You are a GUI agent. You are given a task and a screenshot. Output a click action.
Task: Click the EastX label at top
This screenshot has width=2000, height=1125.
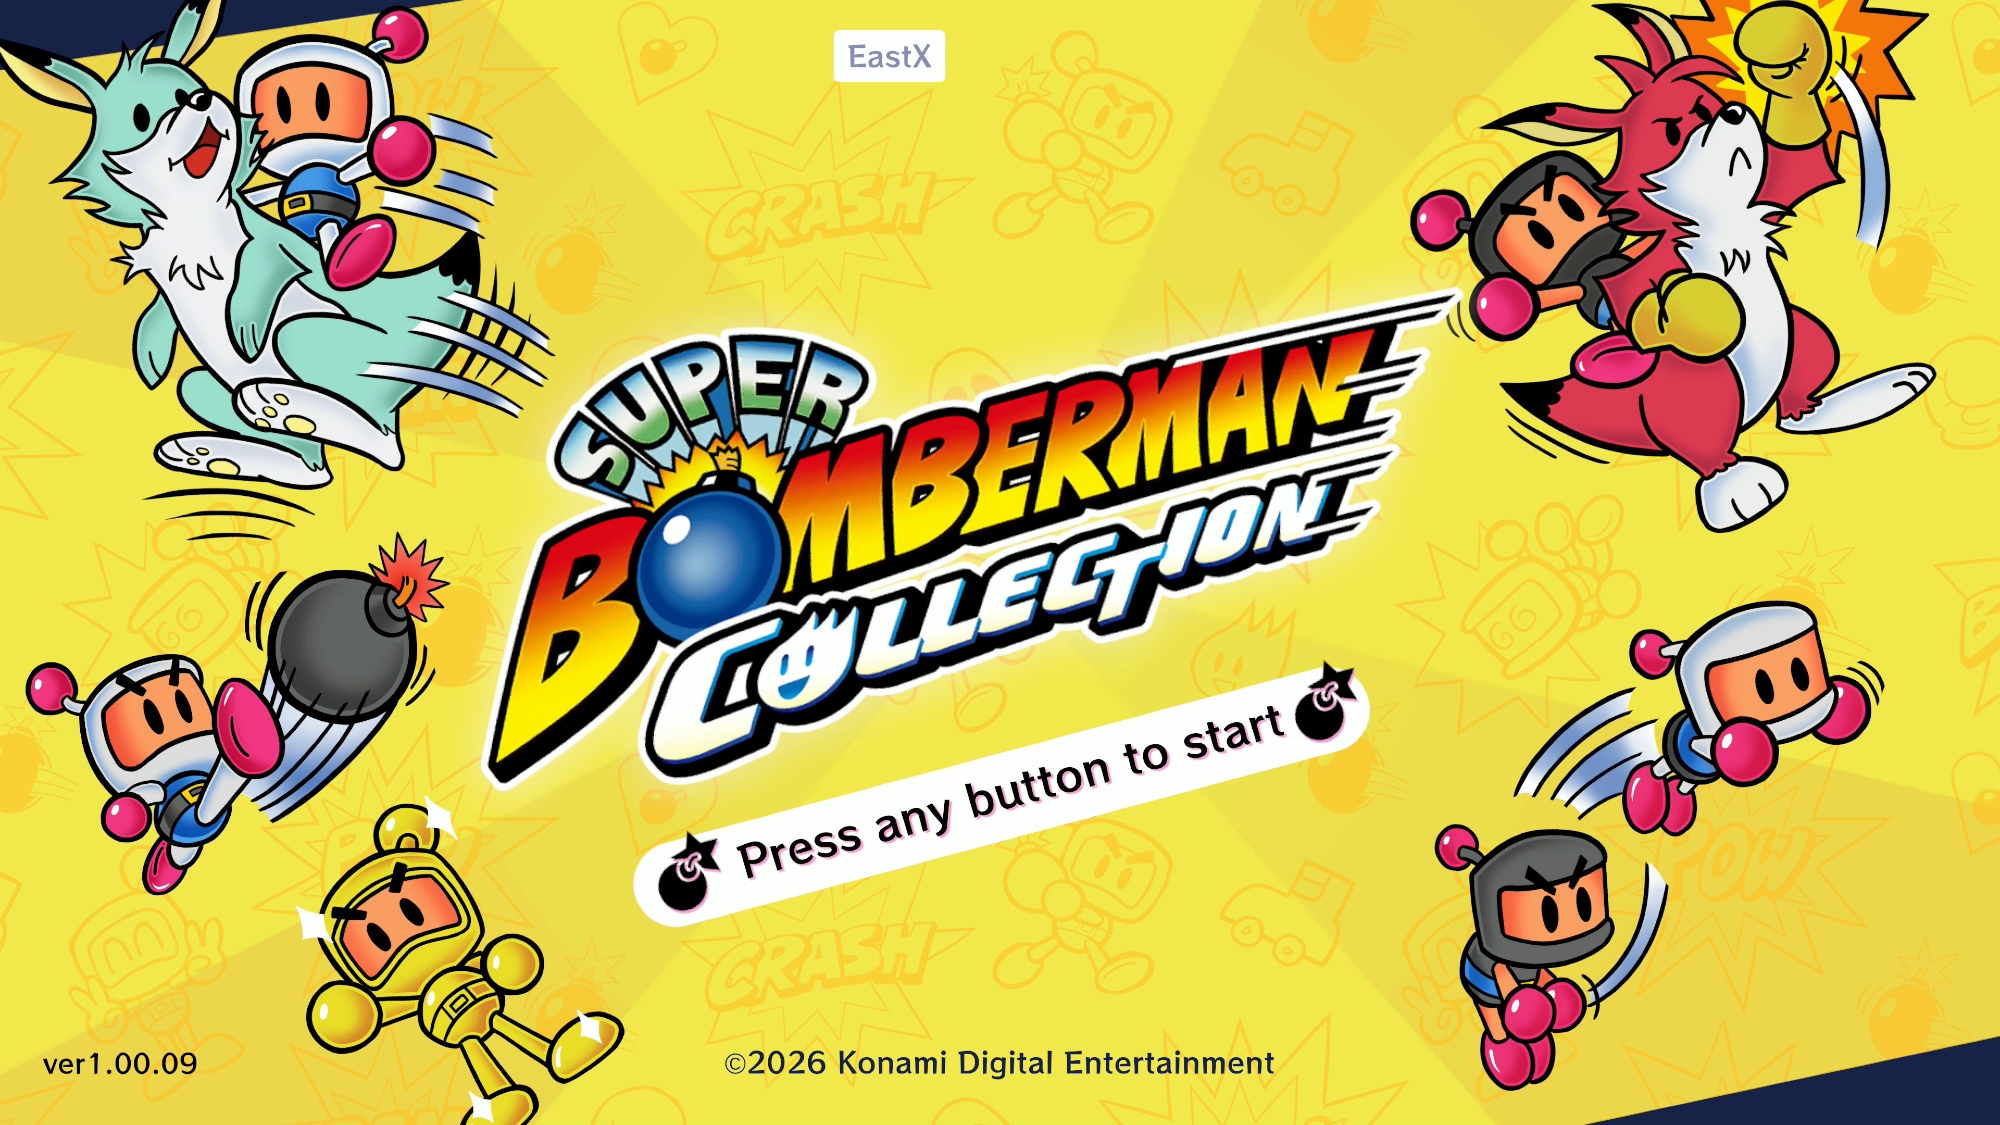pyautogui.click(x=889, y=56)
